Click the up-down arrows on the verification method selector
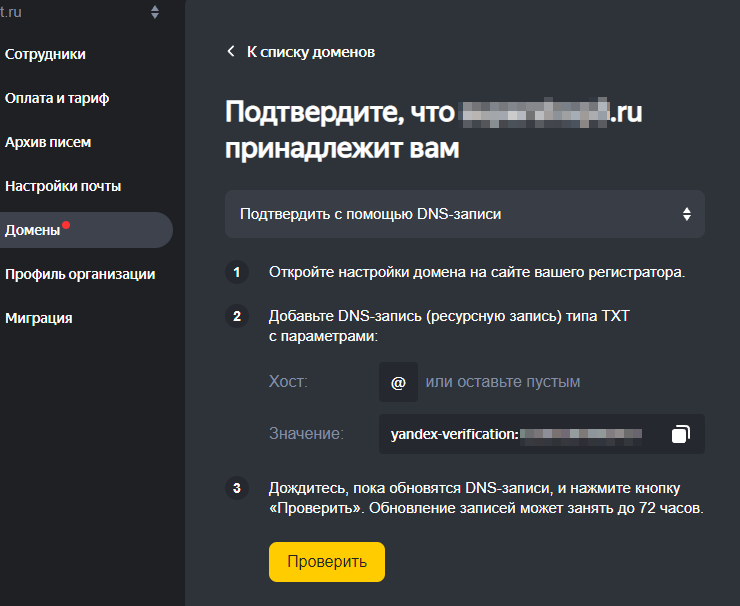This screenshot has height=606, width=740. point(686,214)
